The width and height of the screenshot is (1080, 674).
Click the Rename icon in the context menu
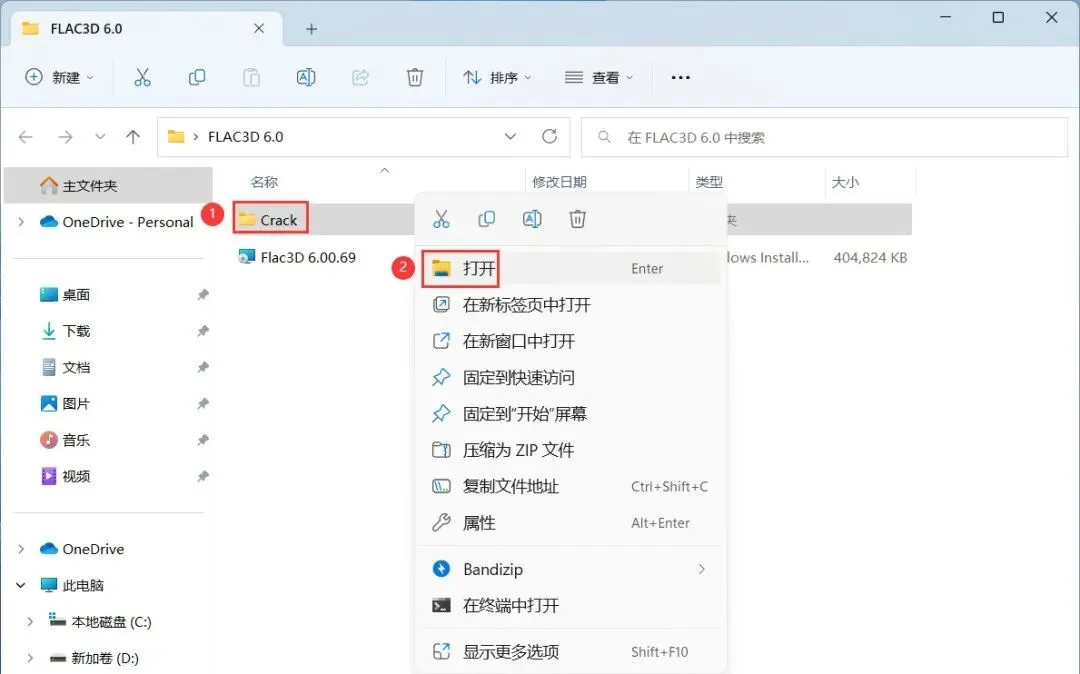(x=532, y=219)
